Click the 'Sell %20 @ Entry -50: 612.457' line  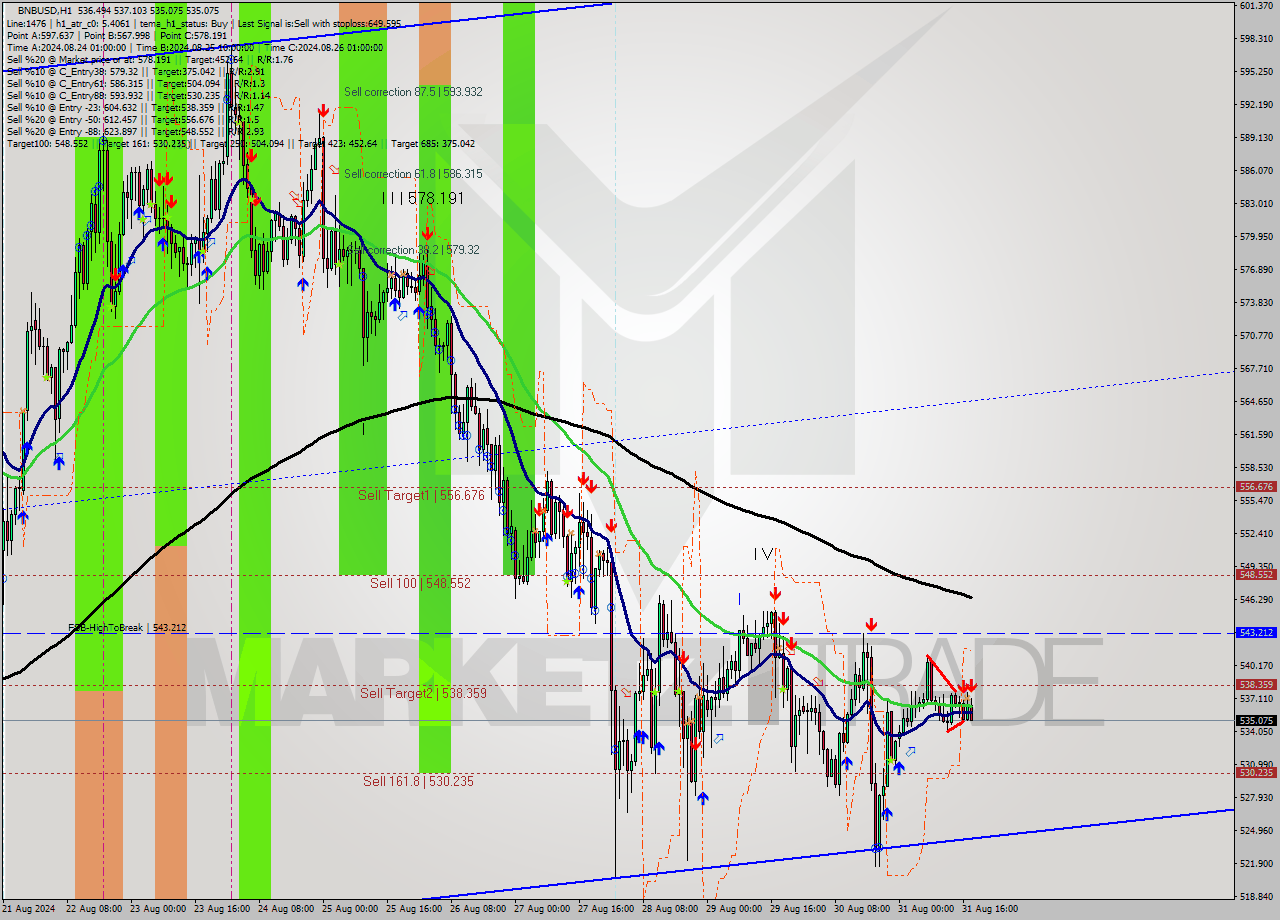133,119
